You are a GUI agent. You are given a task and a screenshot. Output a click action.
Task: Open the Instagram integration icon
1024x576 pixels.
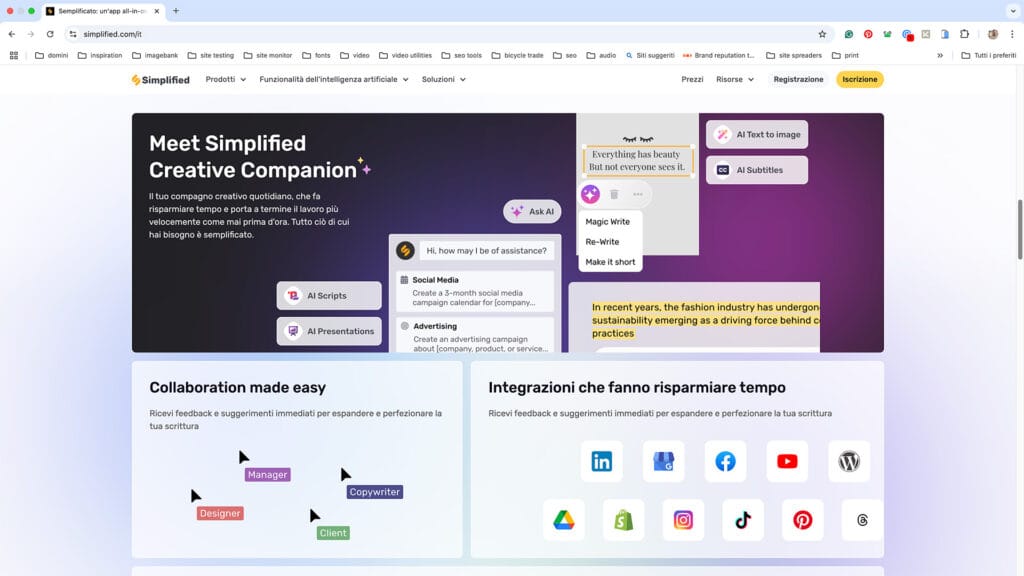[683, 520]
